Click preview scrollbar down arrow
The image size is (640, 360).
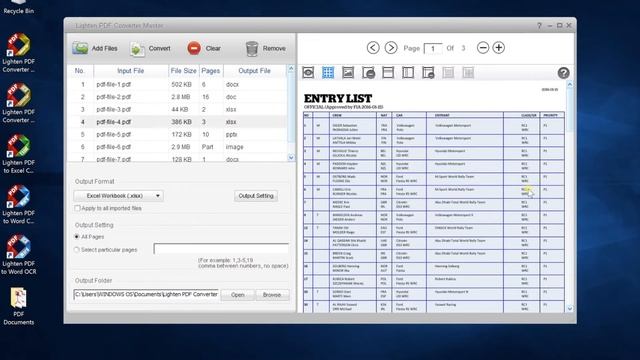point(570,309)
